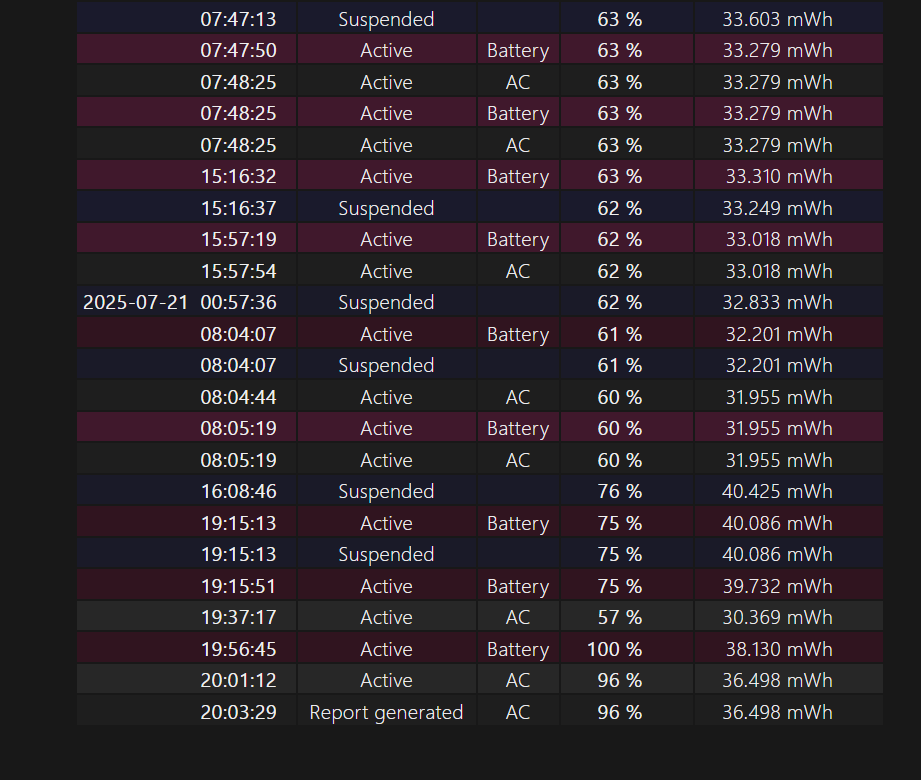Viewport: 921px width, 780px height.
Task: Click the 30.369 mWh value
Action: click(778, 617)
